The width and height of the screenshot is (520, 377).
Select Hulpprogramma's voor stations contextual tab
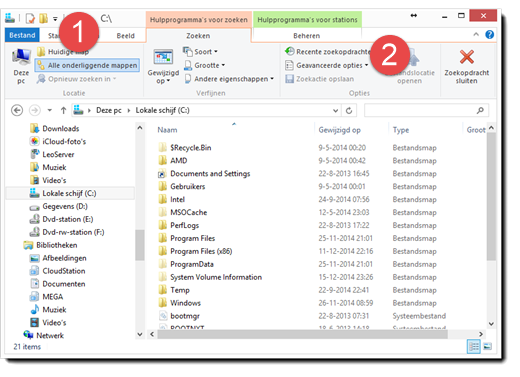[x=307, y=20]
